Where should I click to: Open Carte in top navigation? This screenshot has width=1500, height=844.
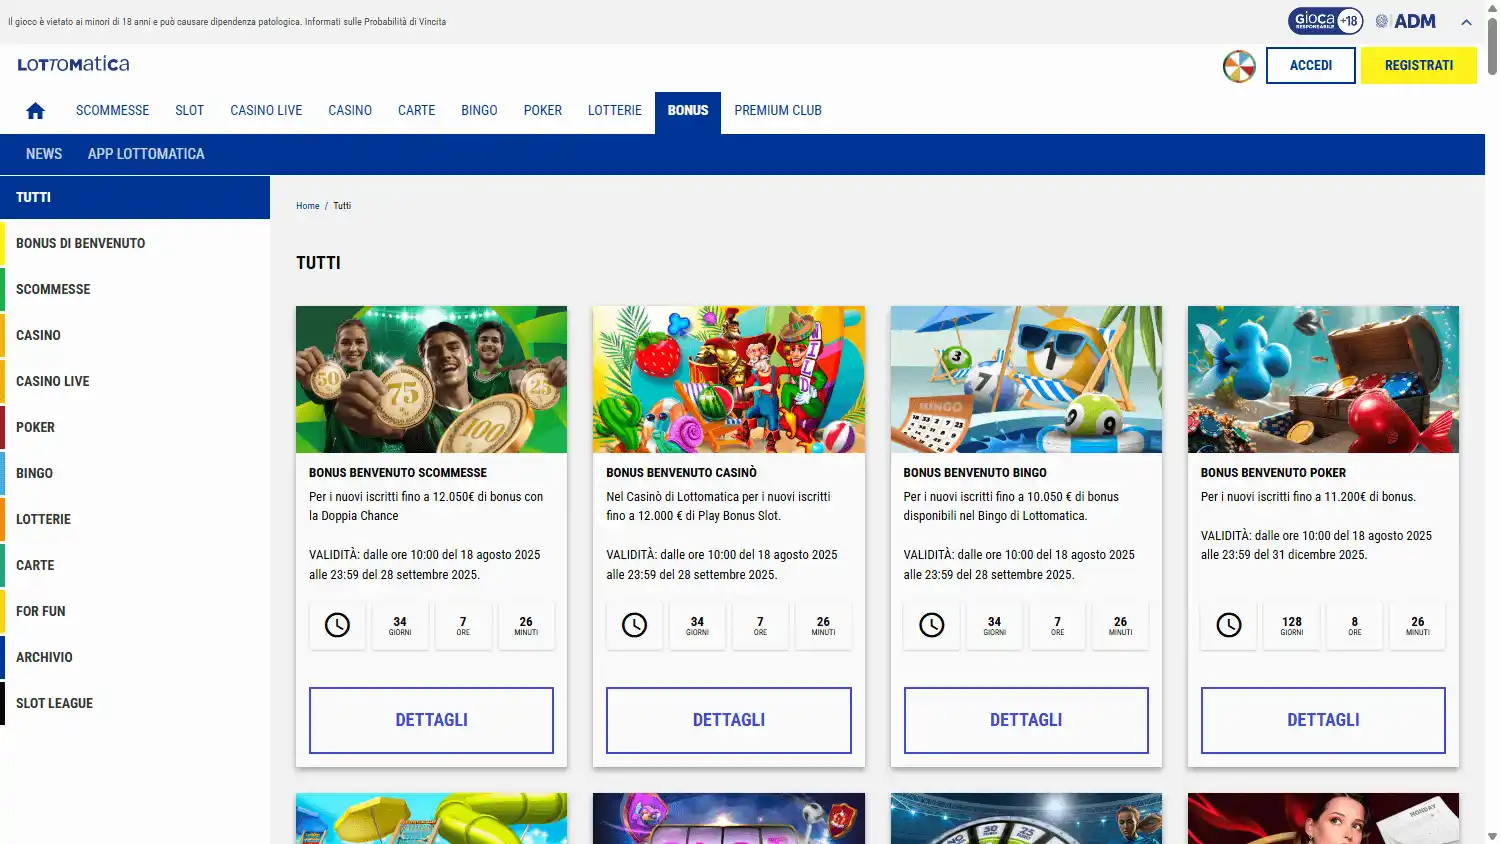point(416,111)
